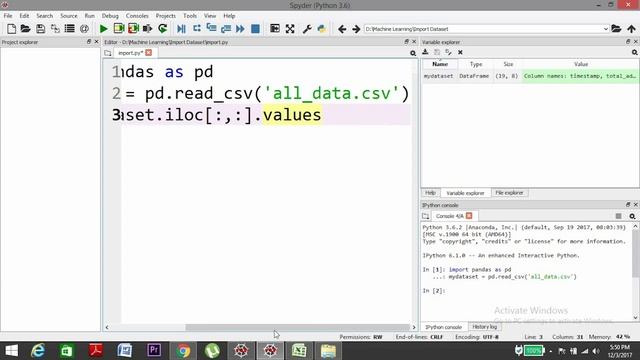Browse for a working directory

(x=616, y=29)
